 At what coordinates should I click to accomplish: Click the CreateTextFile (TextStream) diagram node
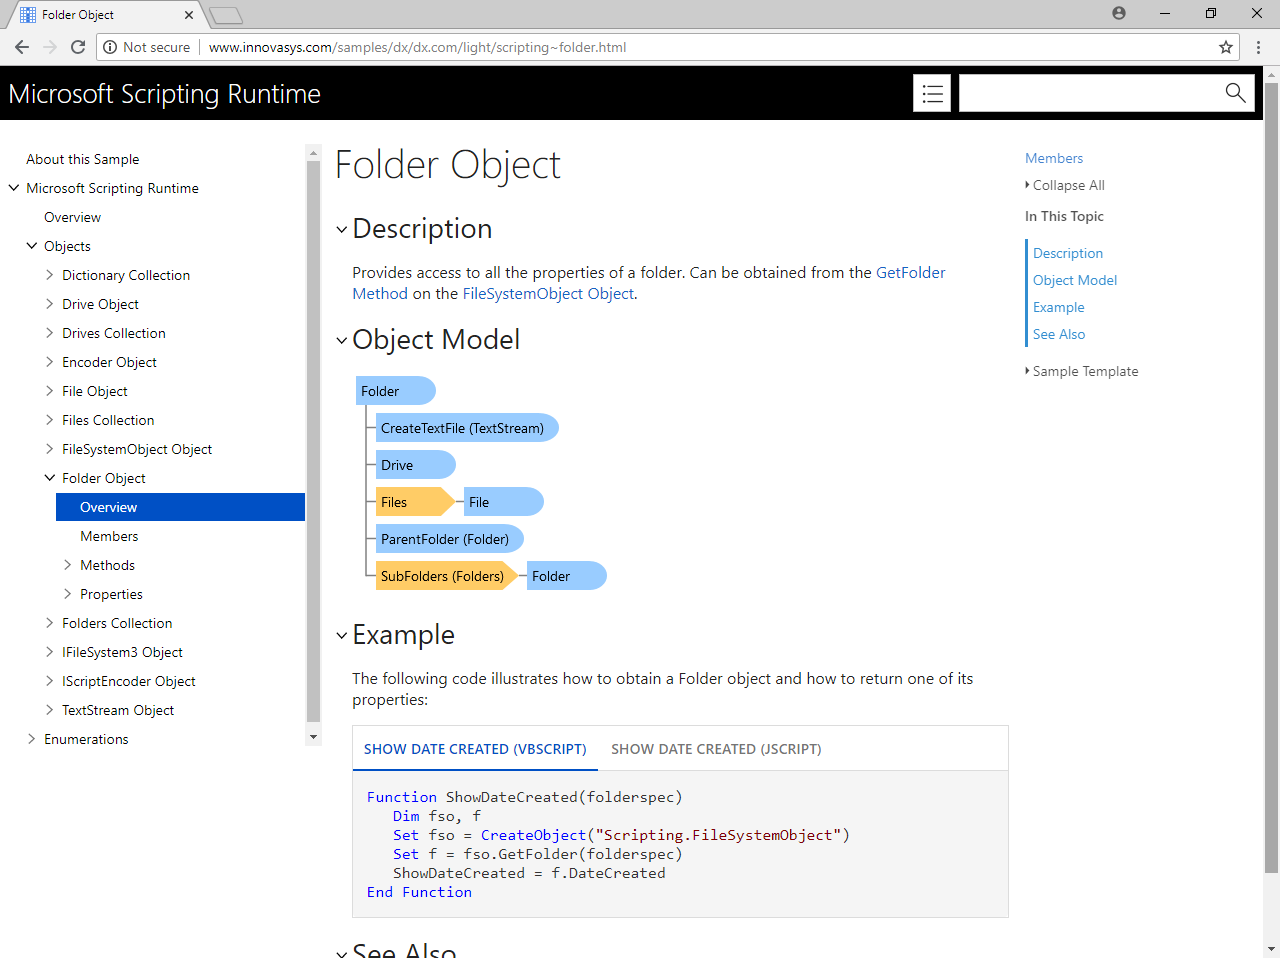pyautogui.click(x=467, y=428)
